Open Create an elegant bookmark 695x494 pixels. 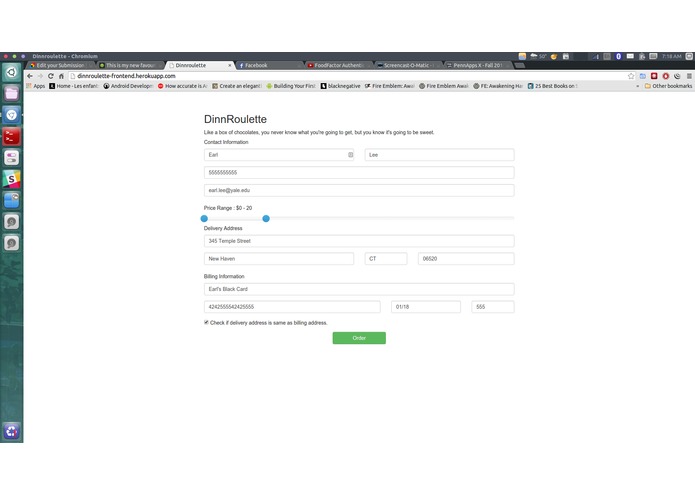click(237, 86)
